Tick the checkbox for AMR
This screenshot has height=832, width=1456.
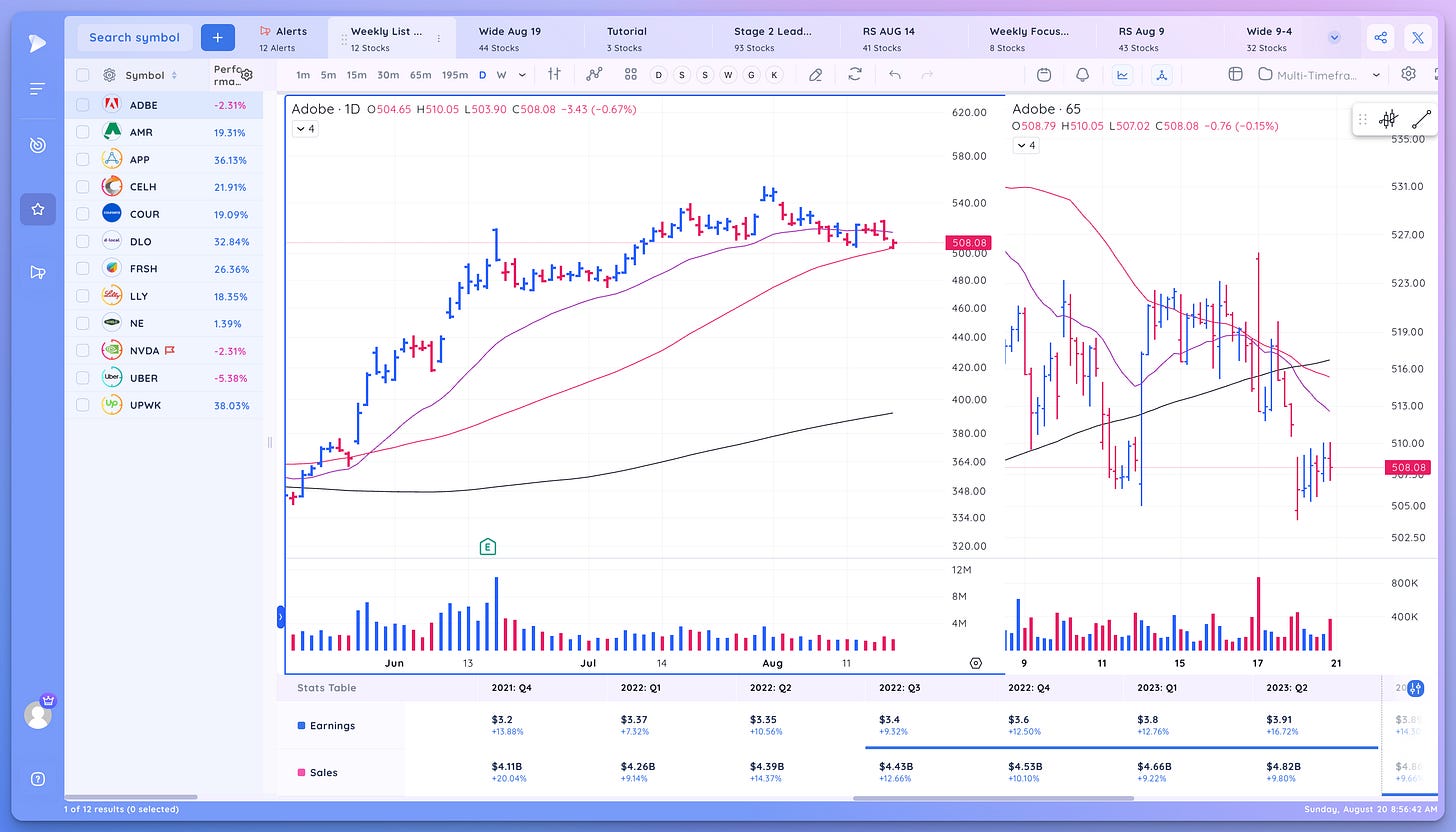pyautogui.click(x=83, y=132)
